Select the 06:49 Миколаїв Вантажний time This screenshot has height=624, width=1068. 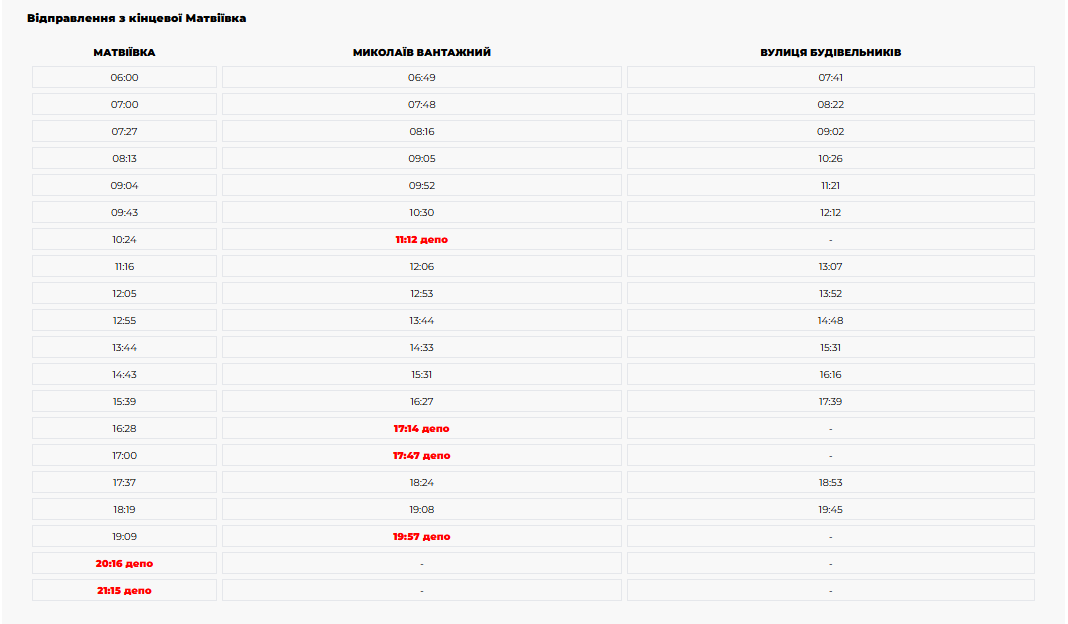[421, 77]
